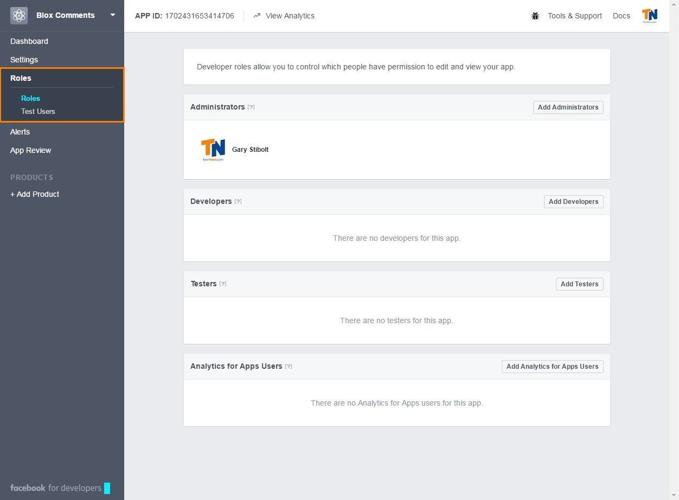Select Test Users under Roles
Screen dimensions: 679x500
click(x=38, y=111)
